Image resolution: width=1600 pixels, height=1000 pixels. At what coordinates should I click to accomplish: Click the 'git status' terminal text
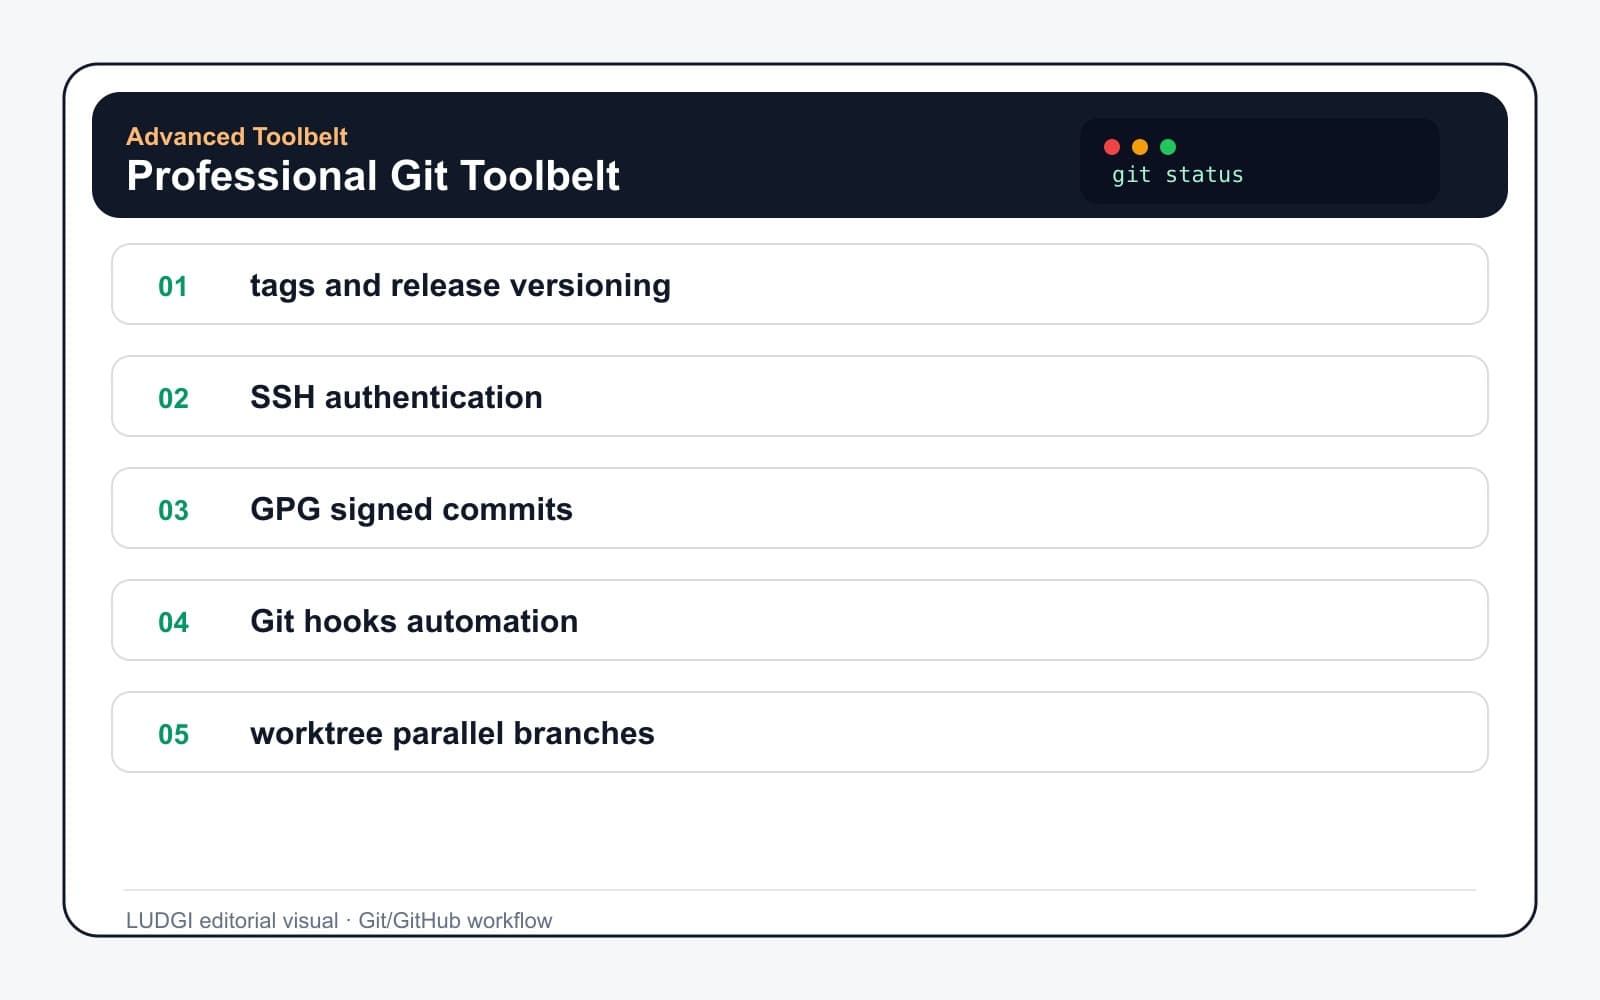[x=1177, y=175]
